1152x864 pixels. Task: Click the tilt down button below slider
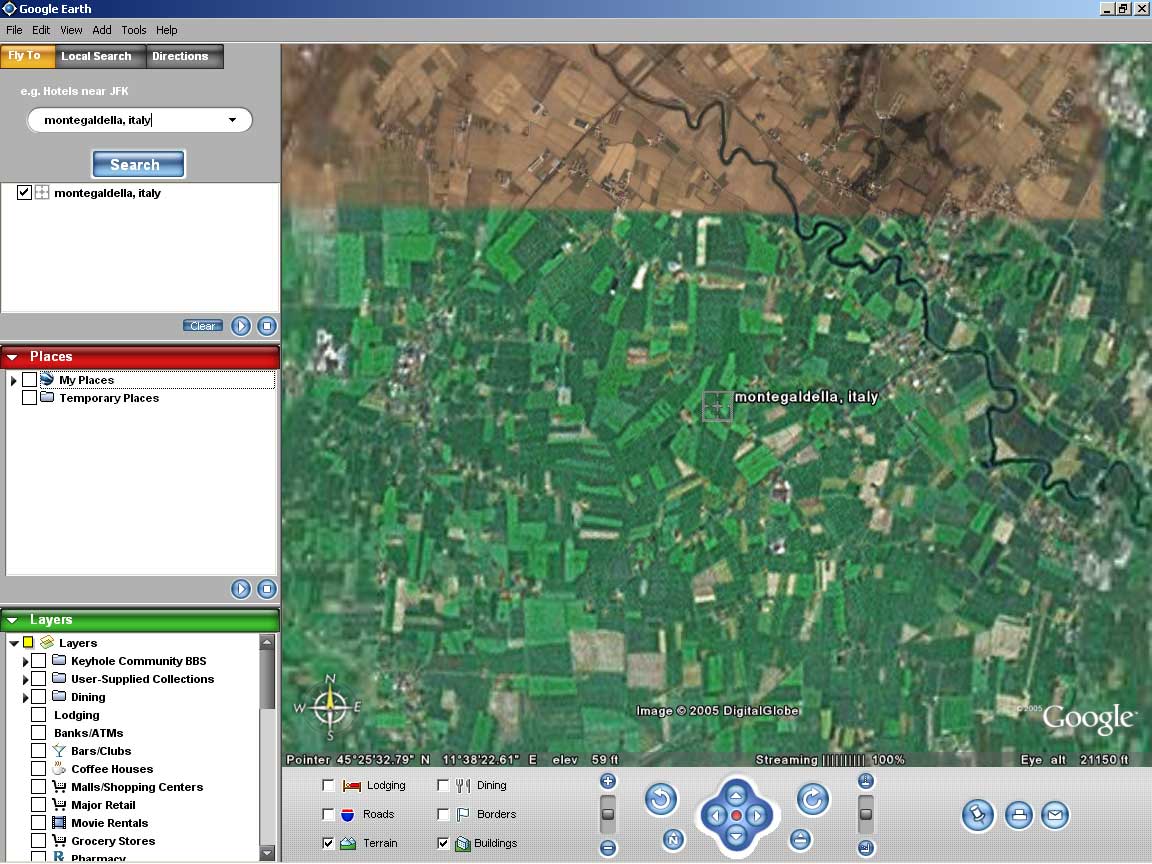pos(865,848)
